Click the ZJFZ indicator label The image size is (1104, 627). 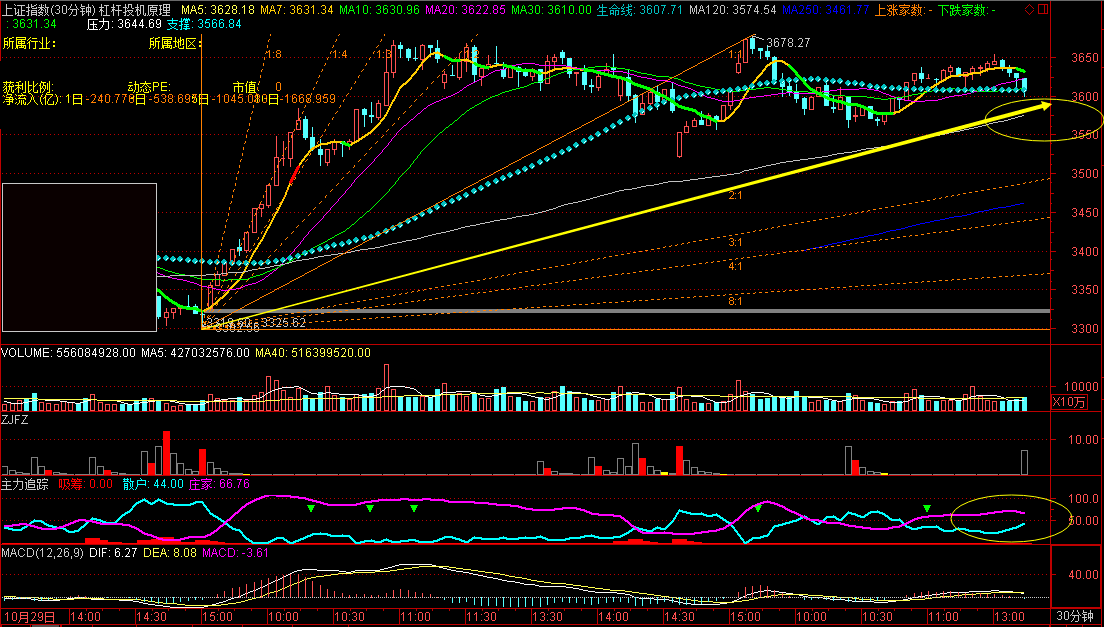pyautogui.click(x=15, y=421)
